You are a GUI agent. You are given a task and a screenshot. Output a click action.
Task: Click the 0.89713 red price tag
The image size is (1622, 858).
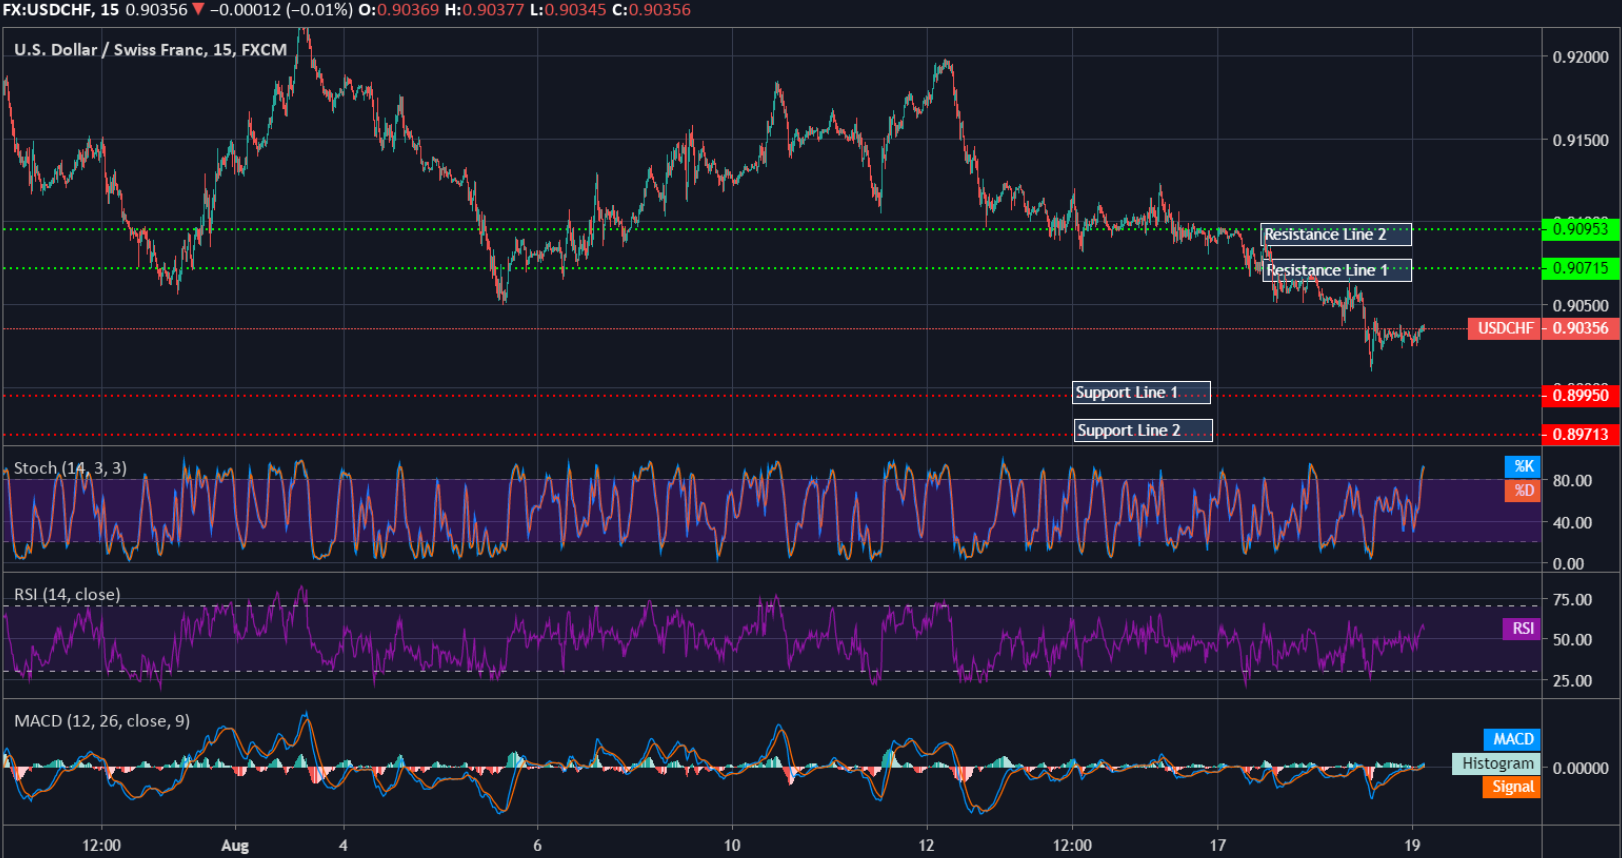coord(1580,434)
